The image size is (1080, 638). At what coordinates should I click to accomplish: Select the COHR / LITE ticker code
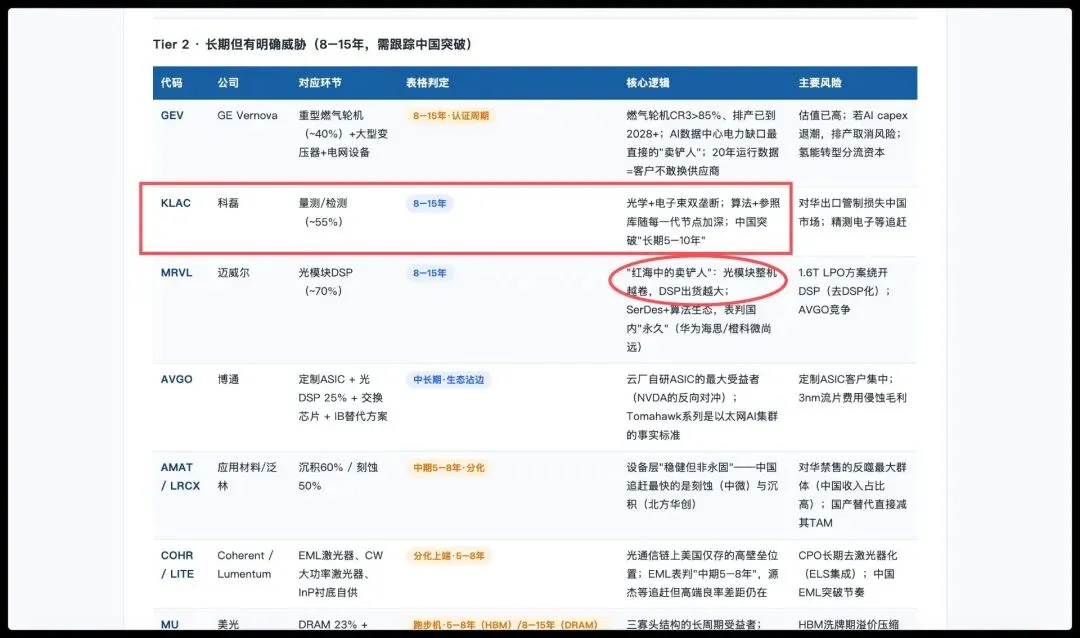pyautogui.click(x=177, y=565)
